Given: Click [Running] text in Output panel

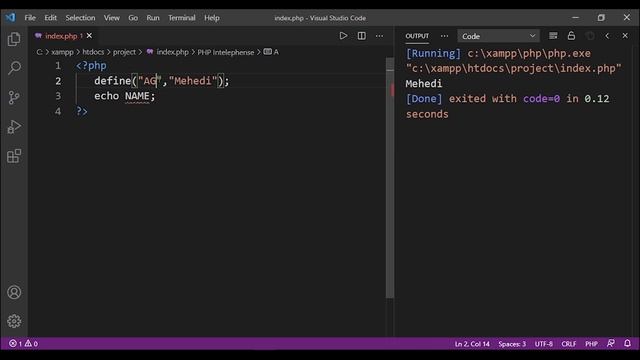Looking at the screenshot, I should [433, 53].
